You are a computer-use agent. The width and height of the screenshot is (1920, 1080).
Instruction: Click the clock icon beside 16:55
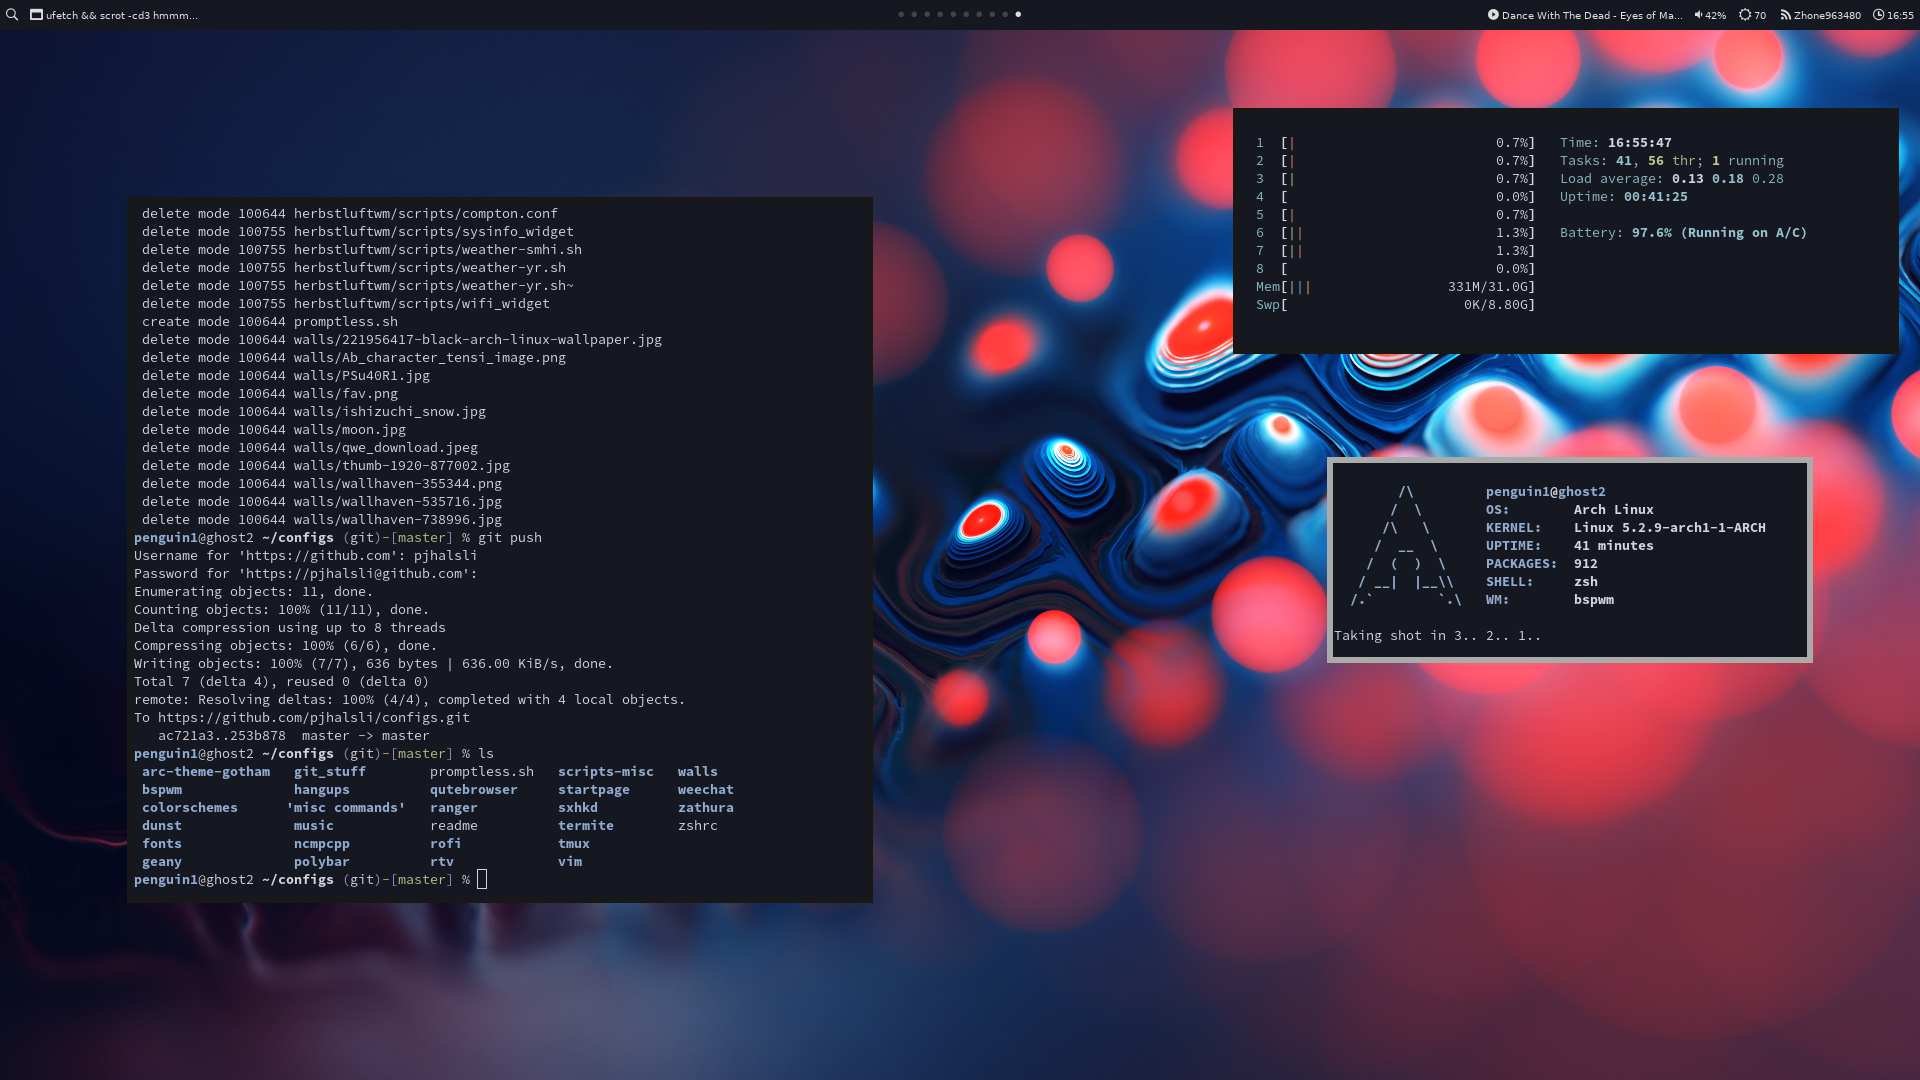pos(1878,15)
